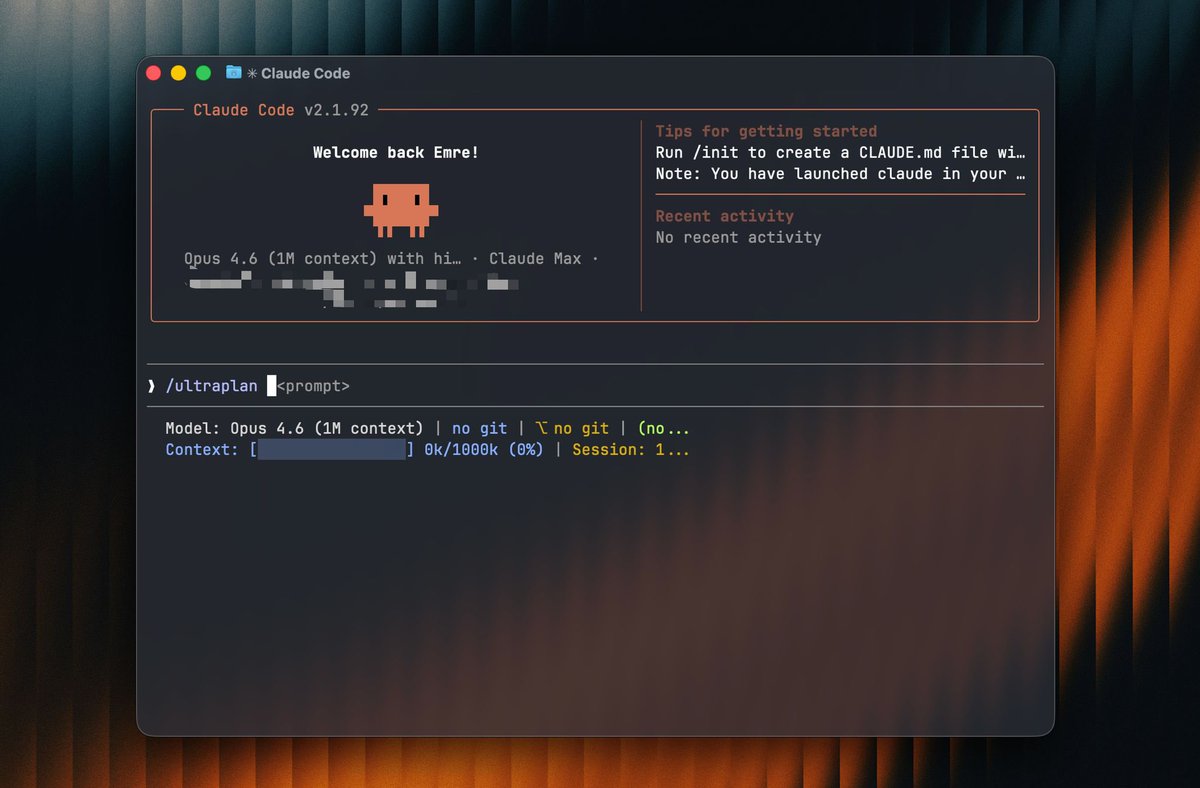Click the '0k/1000k (0%)' usage value

click(x=484, y=450)
